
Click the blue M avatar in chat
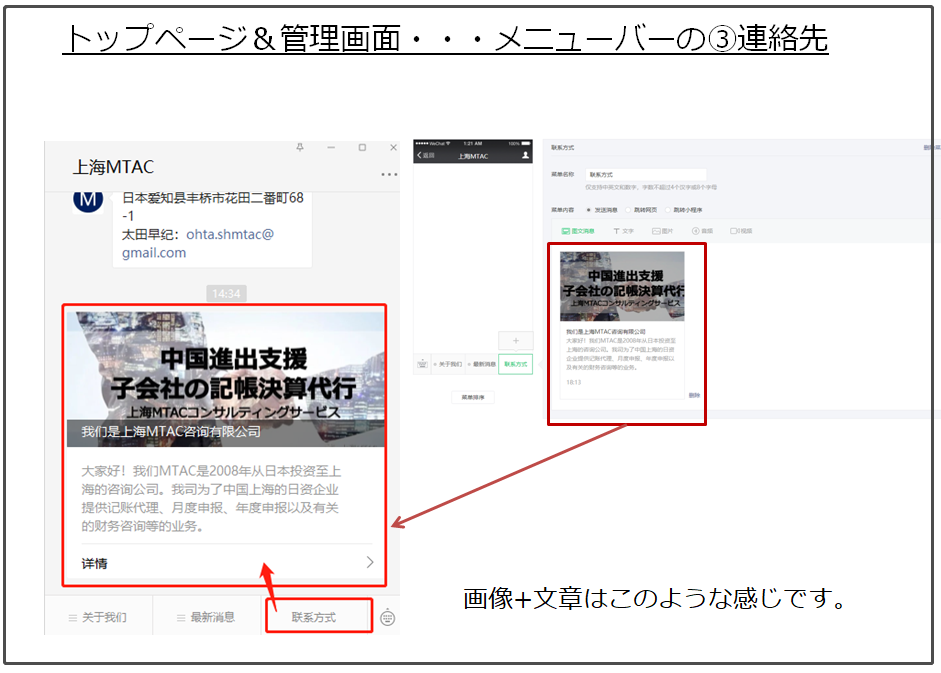pos(88,200)
